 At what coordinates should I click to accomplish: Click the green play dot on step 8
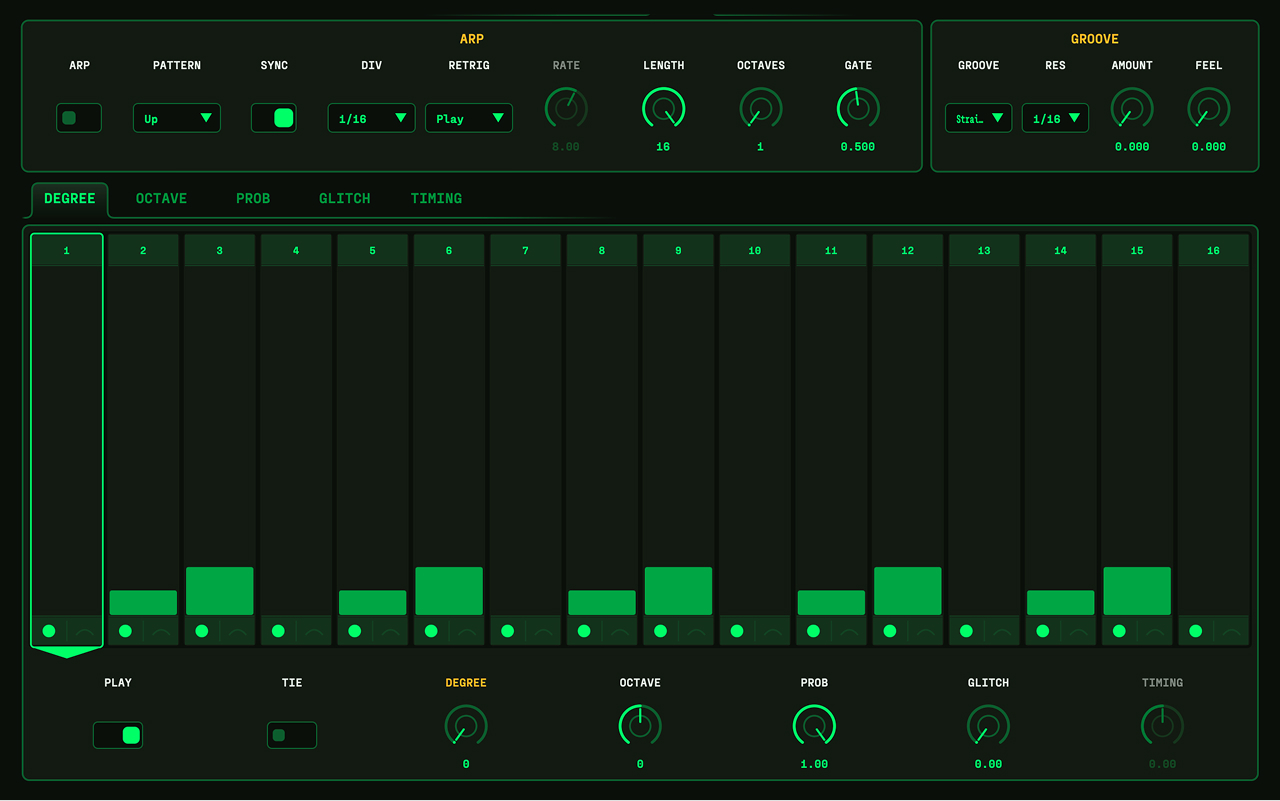click(x=584, y=631)
